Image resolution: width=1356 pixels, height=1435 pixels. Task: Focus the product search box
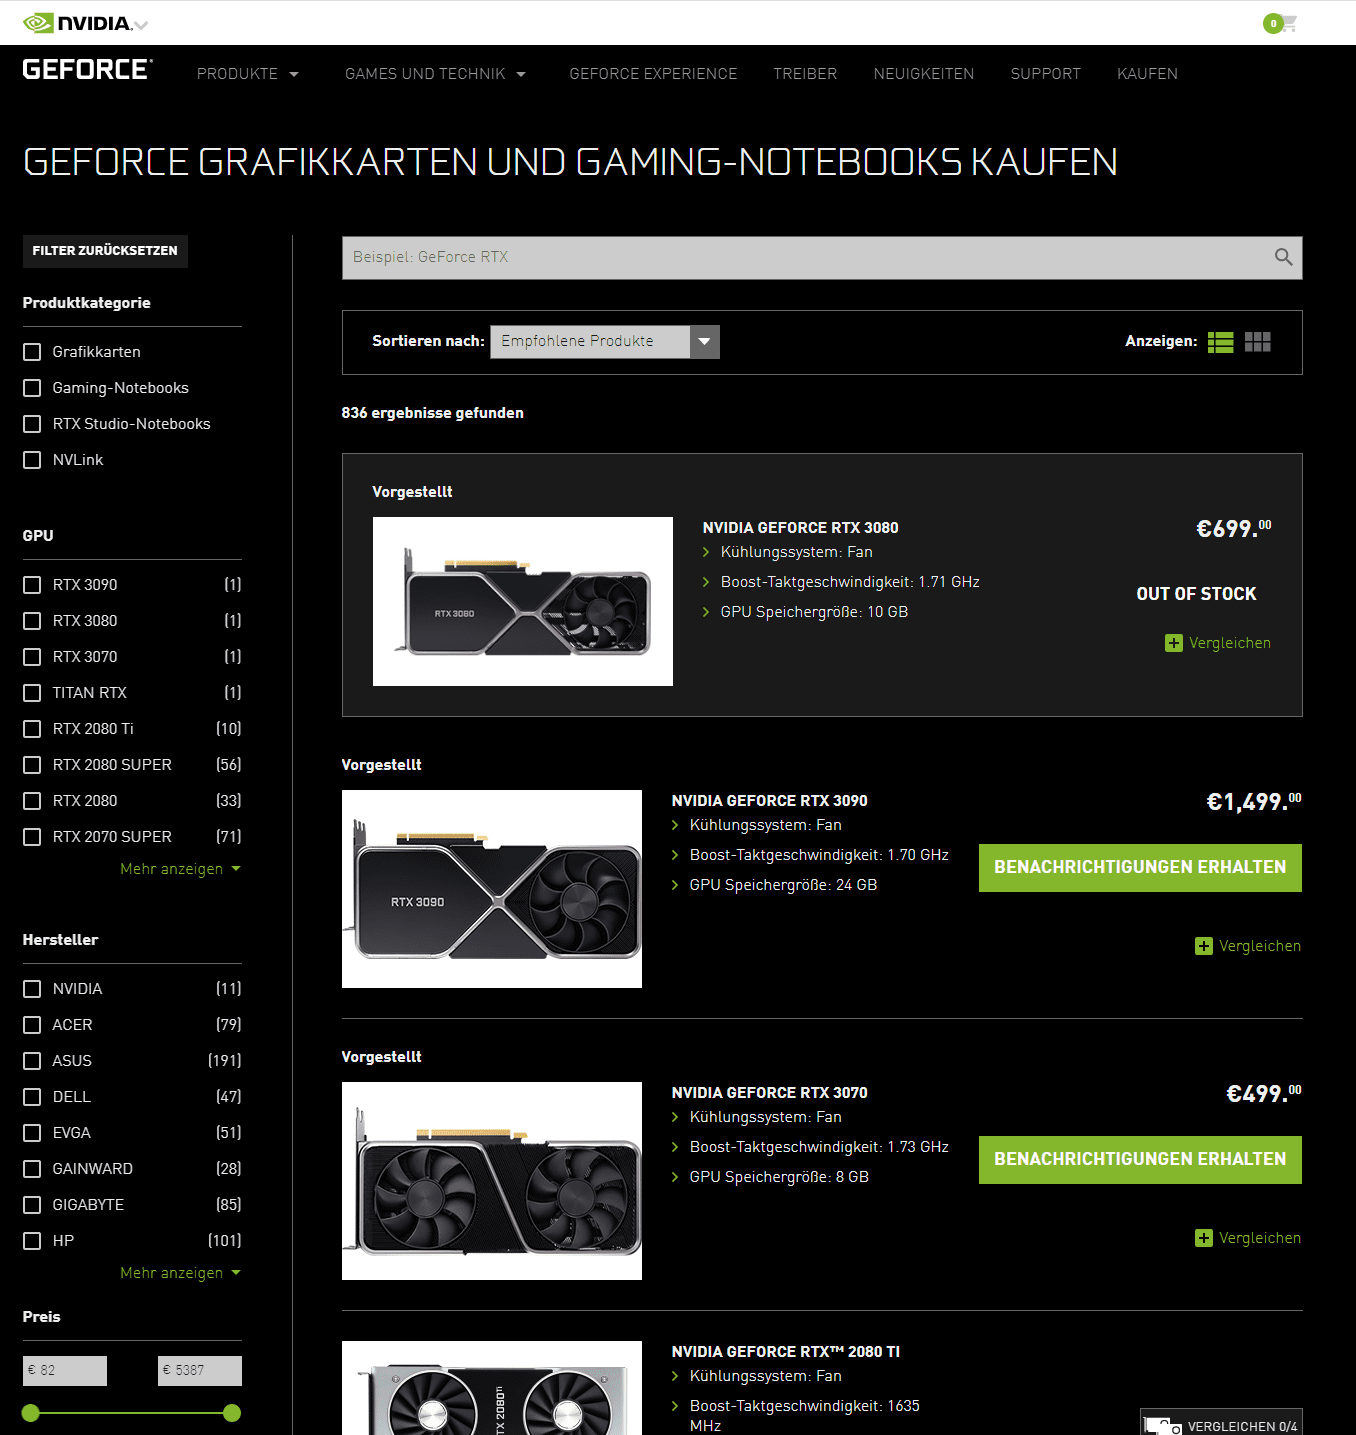(822, 258)
